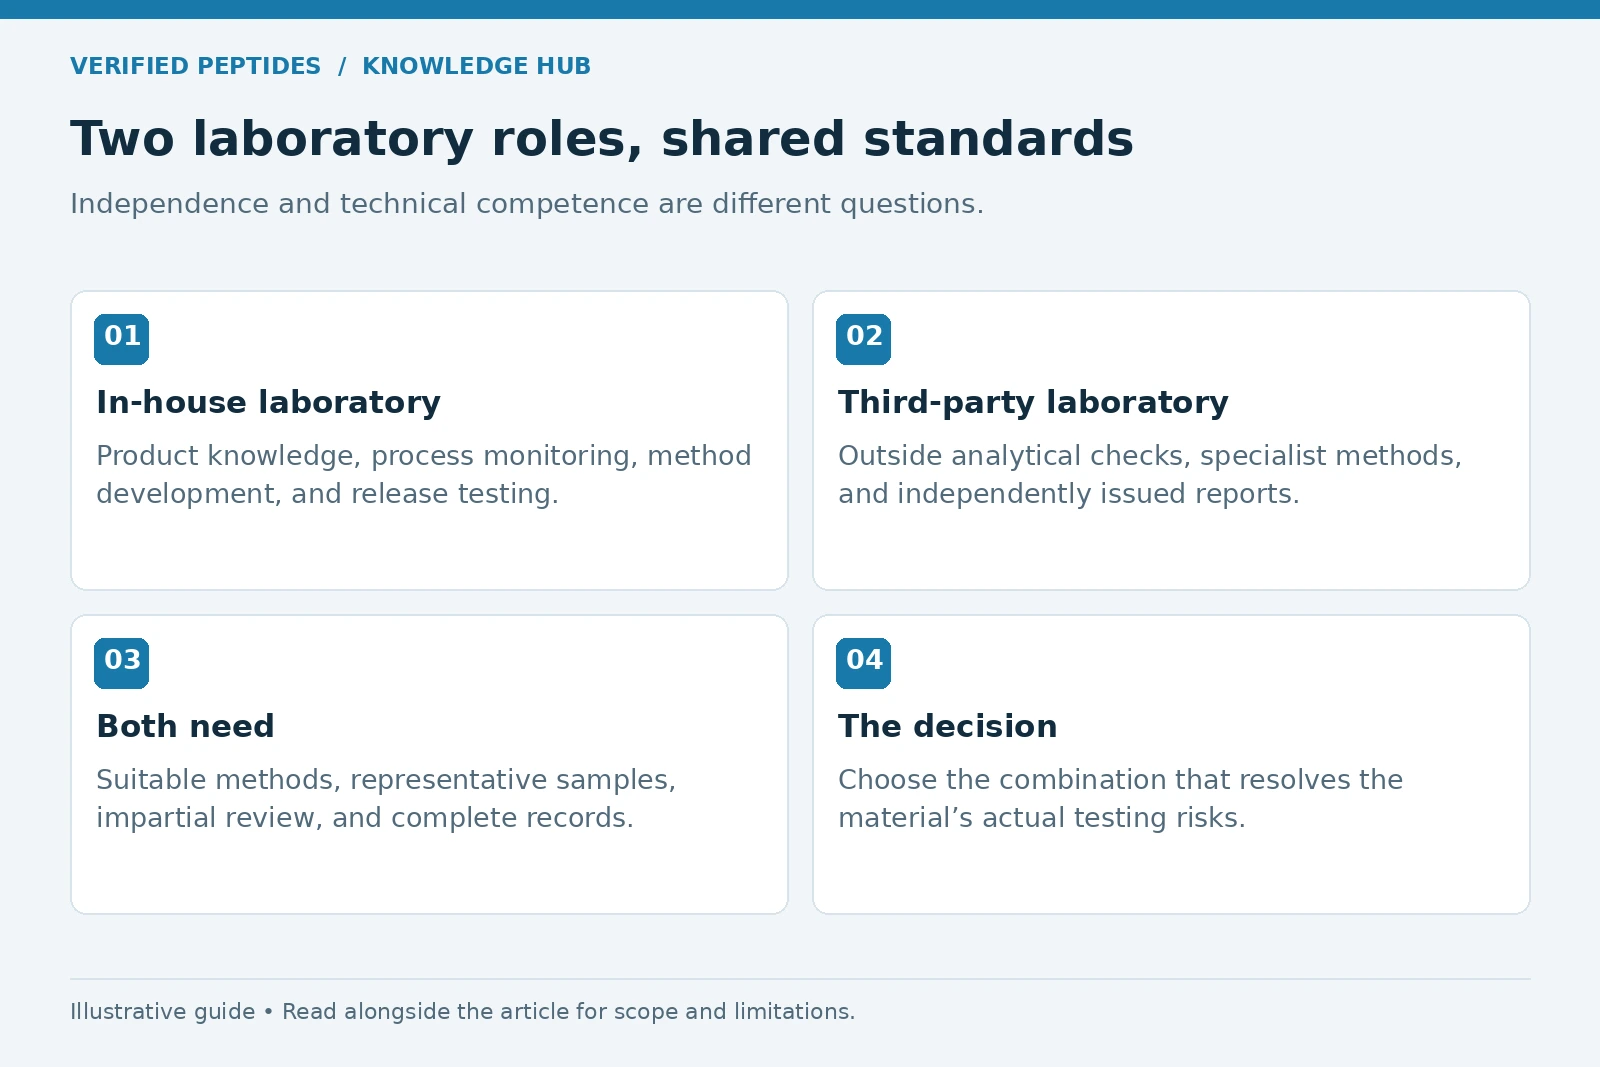Click the 'Outside analytical checks' description
1600x1067 pixels.
pos(1150,475)
